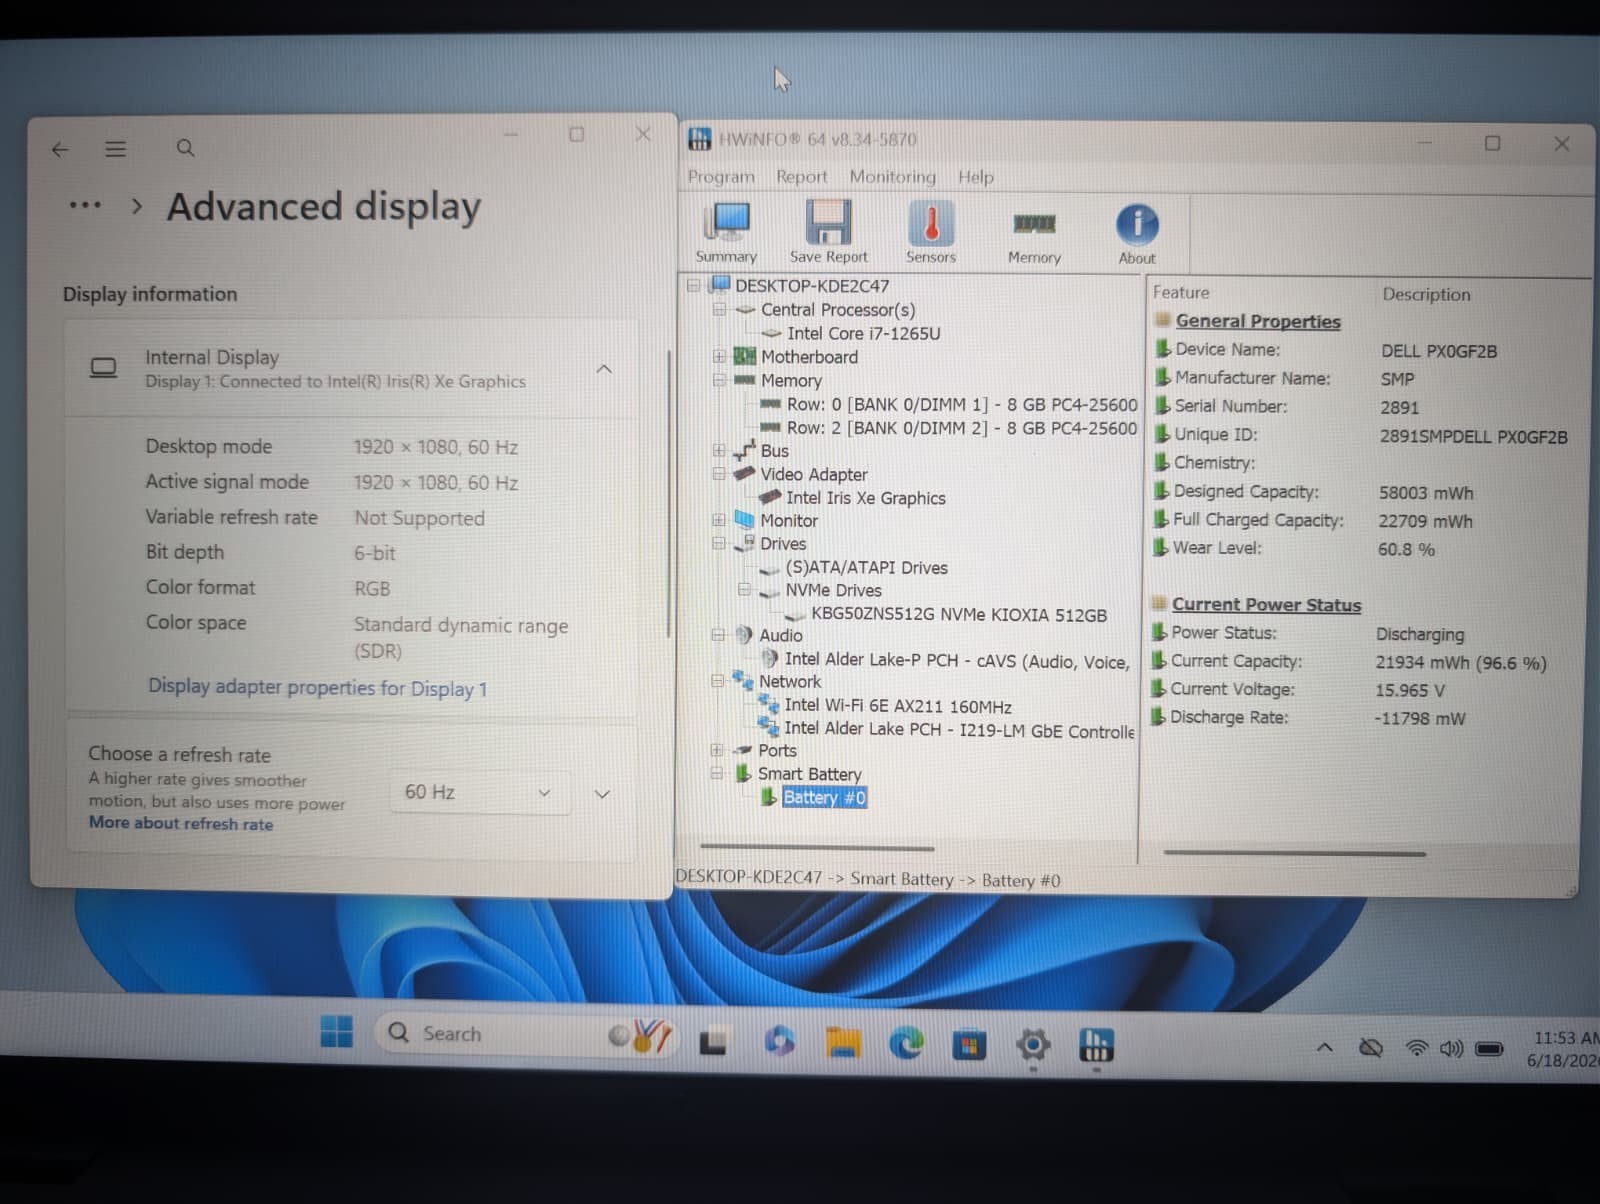Screen dimensions: 1600x1204
Task: Open the Sensors thermometer icon
Action: pos(931,231)
